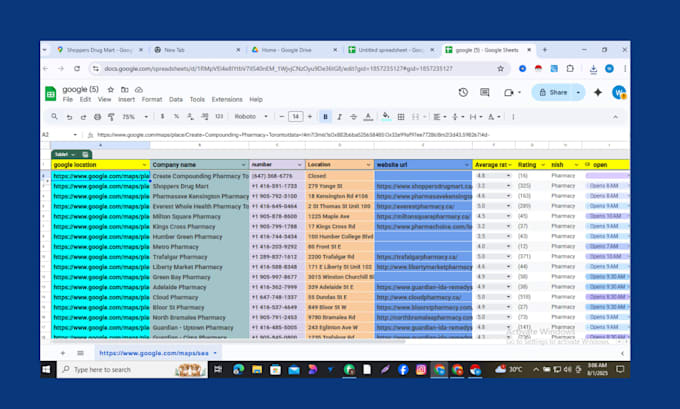Open the zoom level 75% dropdown

tap(135, 117)
